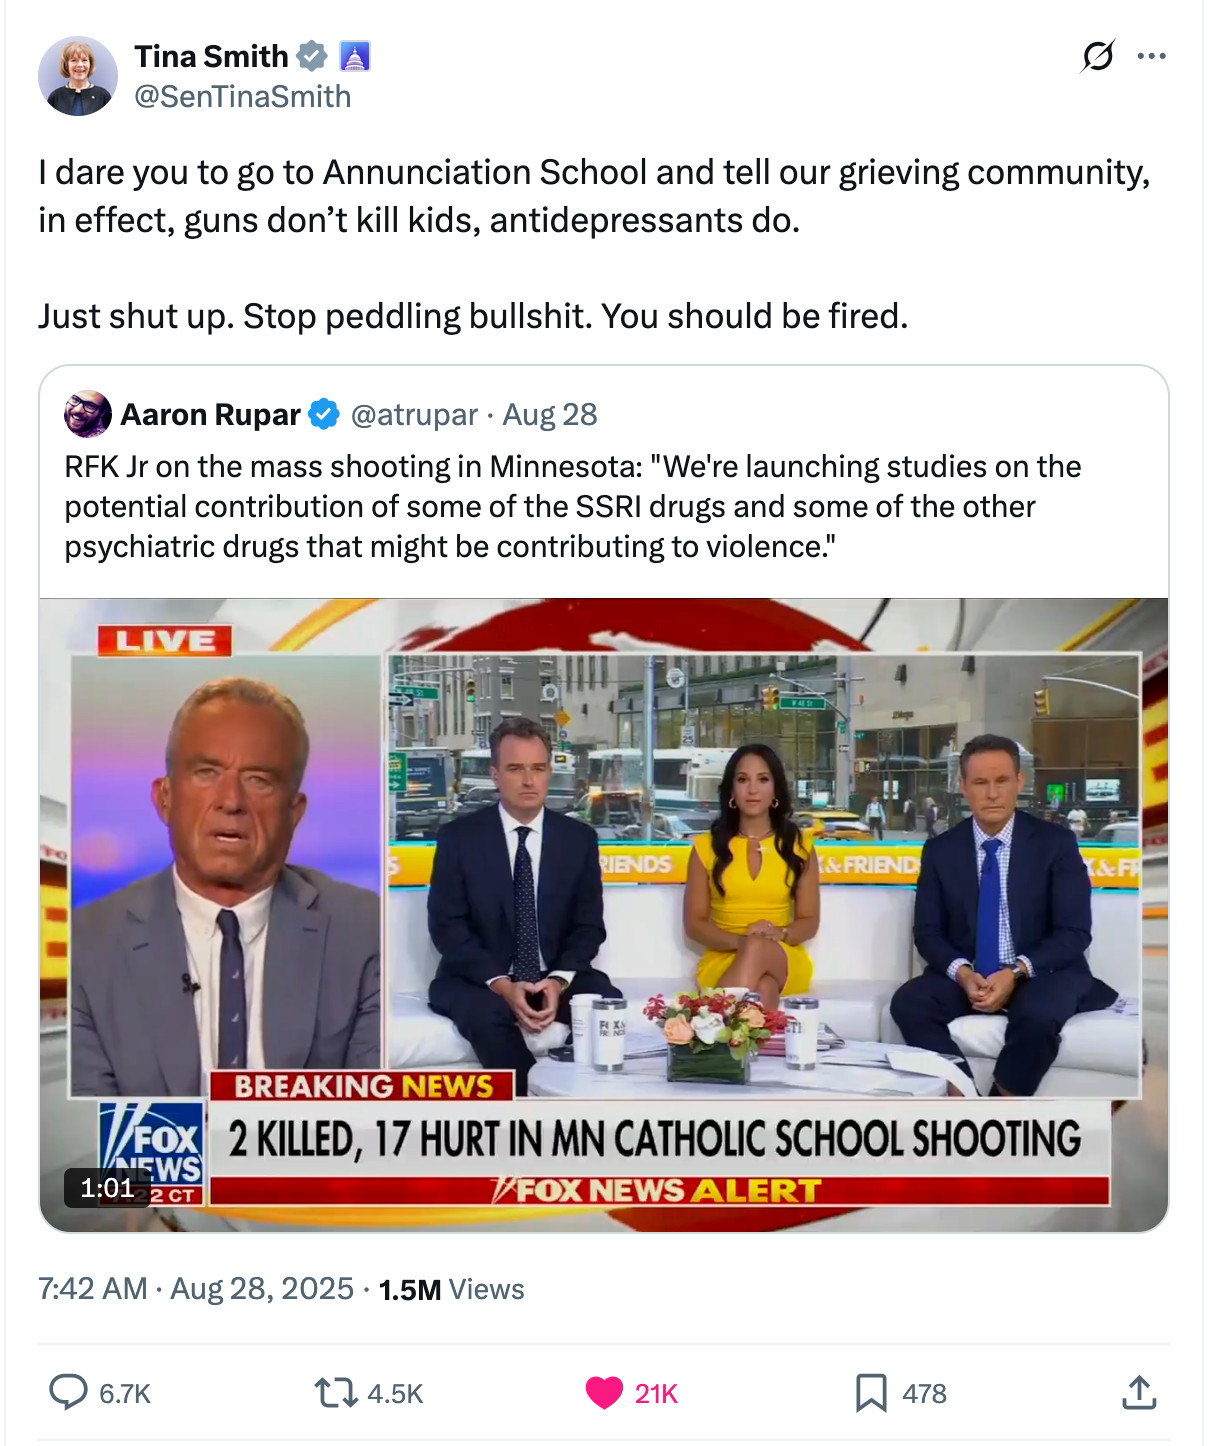Open Tina Smith's profile avatar
The height and width of the screenshot is (1446, 1208).
pos(77,76)
